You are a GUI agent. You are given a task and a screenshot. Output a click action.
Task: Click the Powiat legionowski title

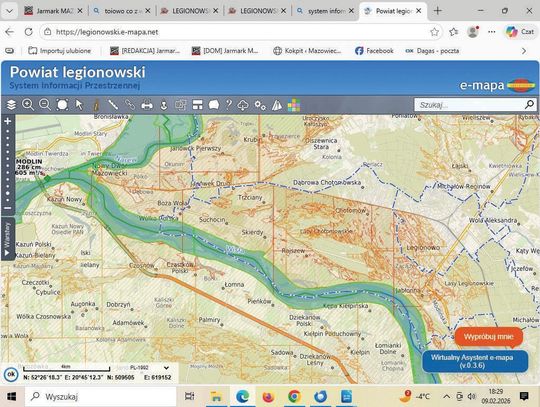[x=77, y=72]
